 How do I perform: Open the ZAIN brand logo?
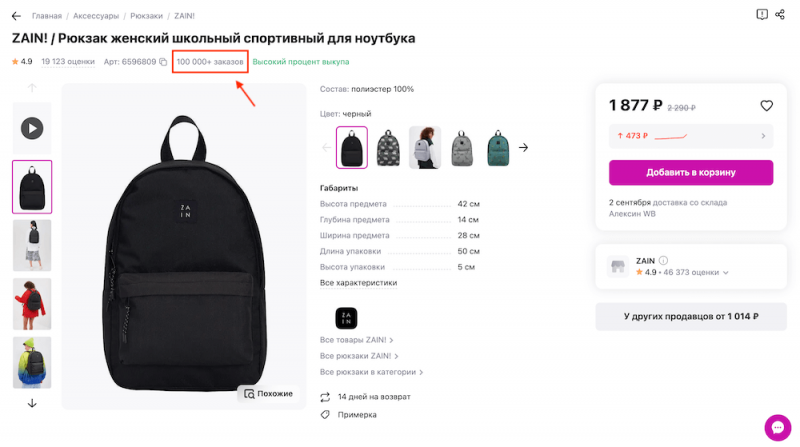[347, 318]
